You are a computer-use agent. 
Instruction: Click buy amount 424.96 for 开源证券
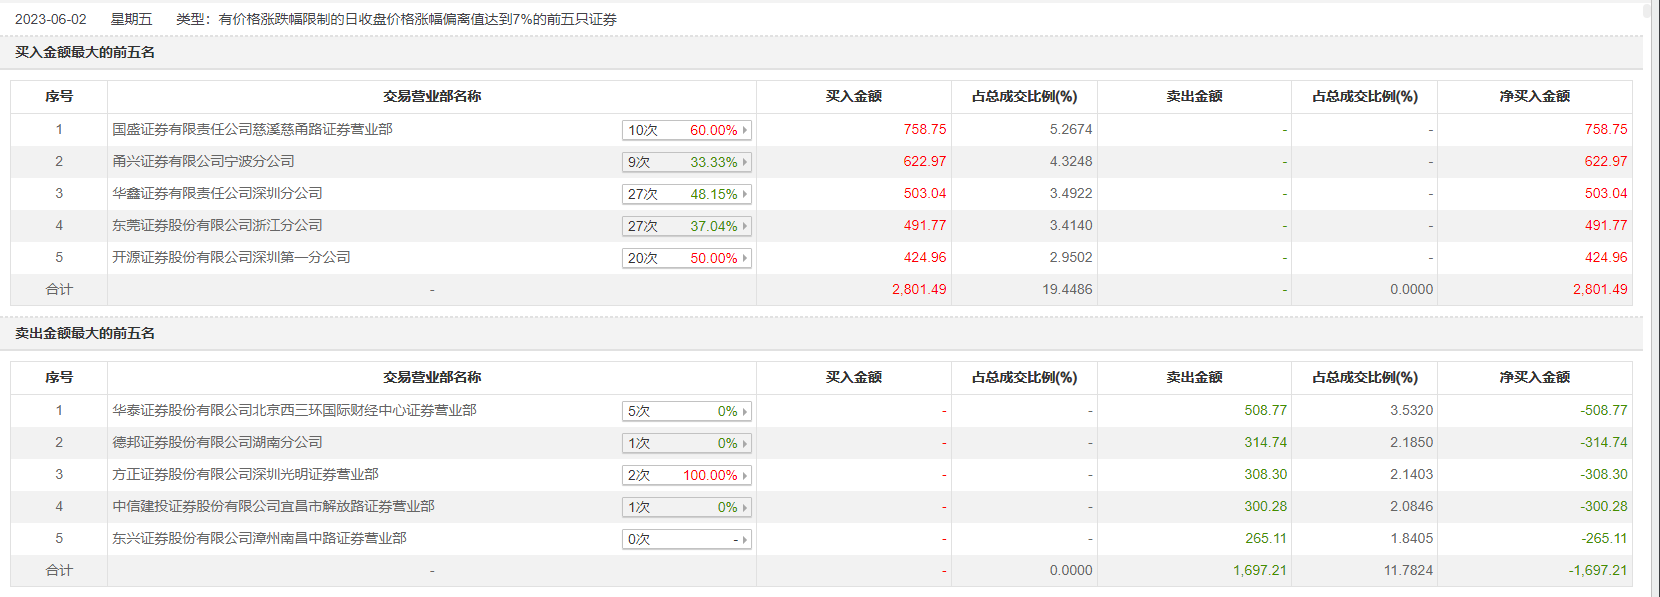[925, 257]
